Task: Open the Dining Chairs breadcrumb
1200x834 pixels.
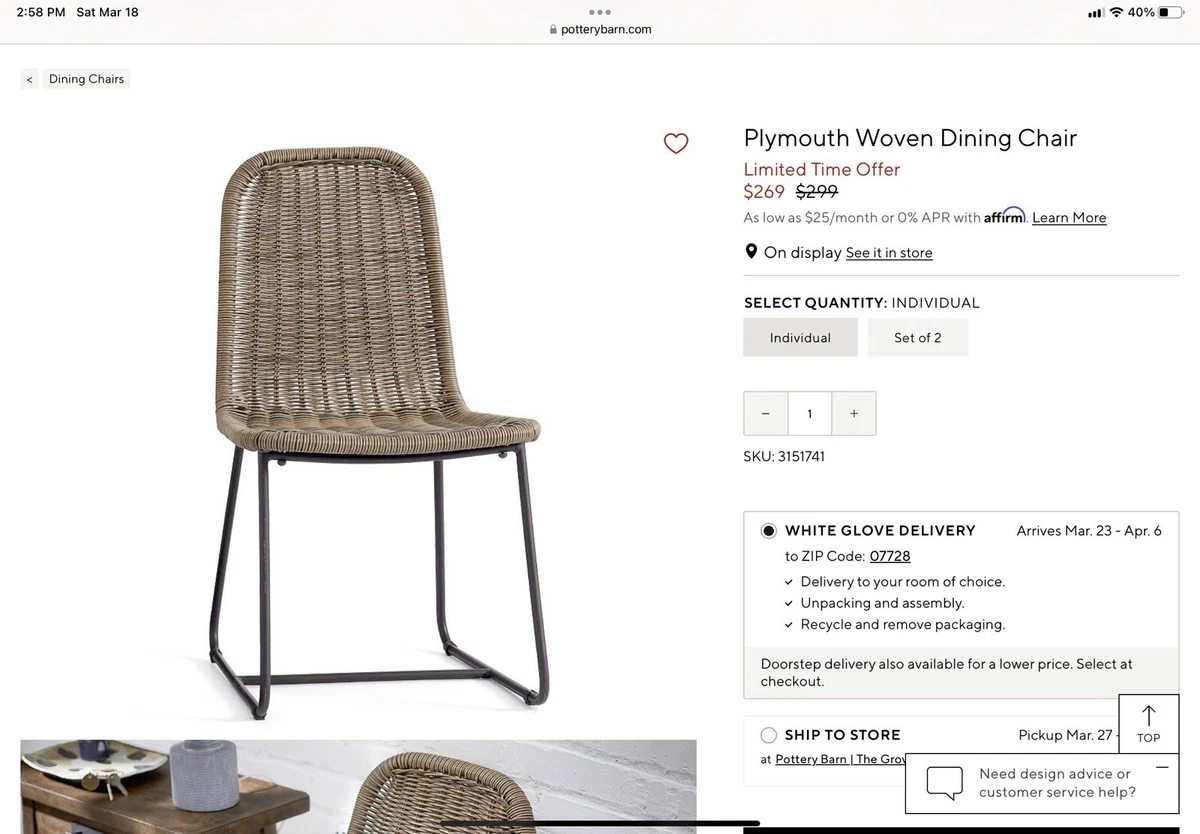Action: 86,79
